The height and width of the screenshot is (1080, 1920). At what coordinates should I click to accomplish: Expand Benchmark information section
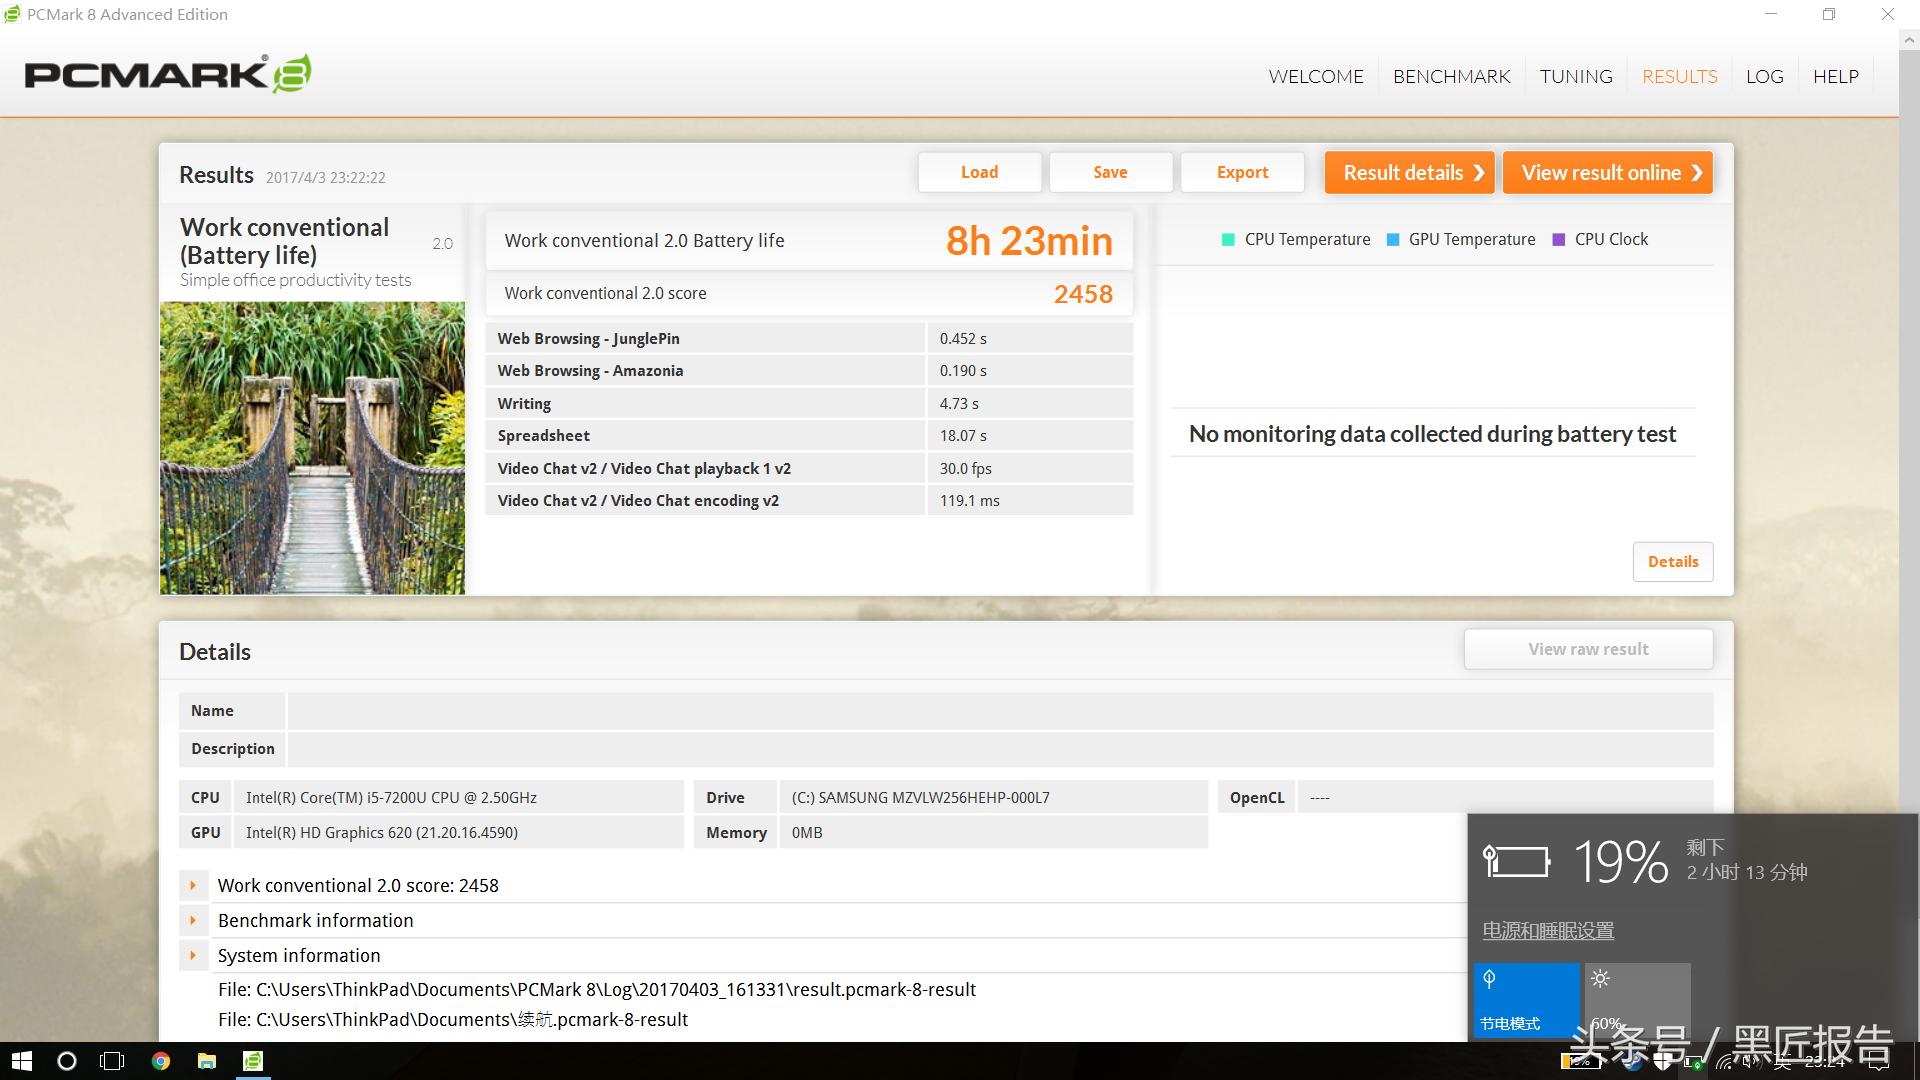click(x=193, y=921)
